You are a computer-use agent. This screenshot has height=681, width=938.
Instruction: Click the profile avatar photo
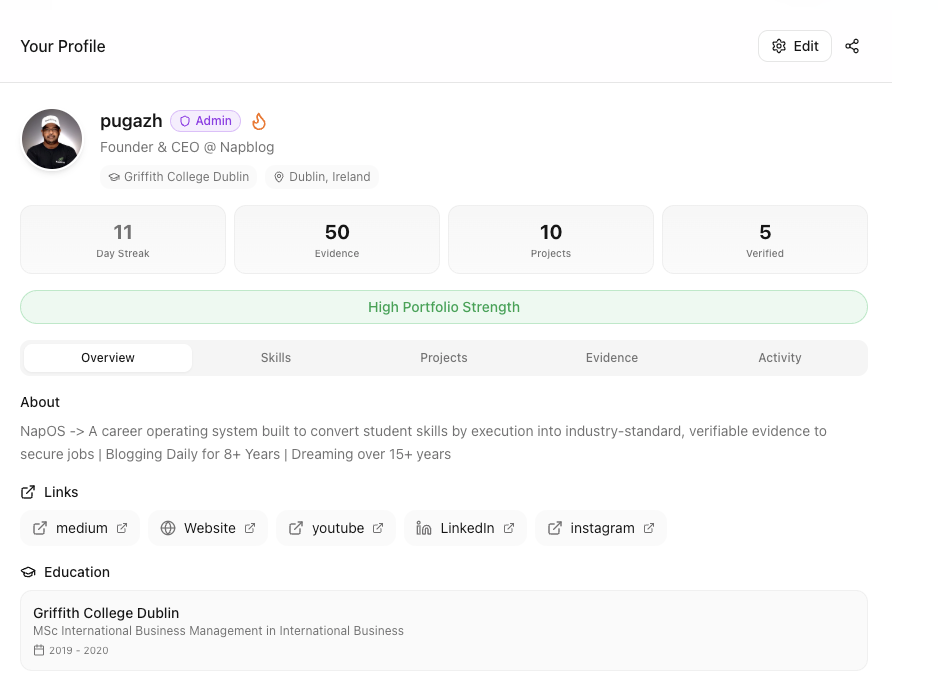(x=52, y=139)
